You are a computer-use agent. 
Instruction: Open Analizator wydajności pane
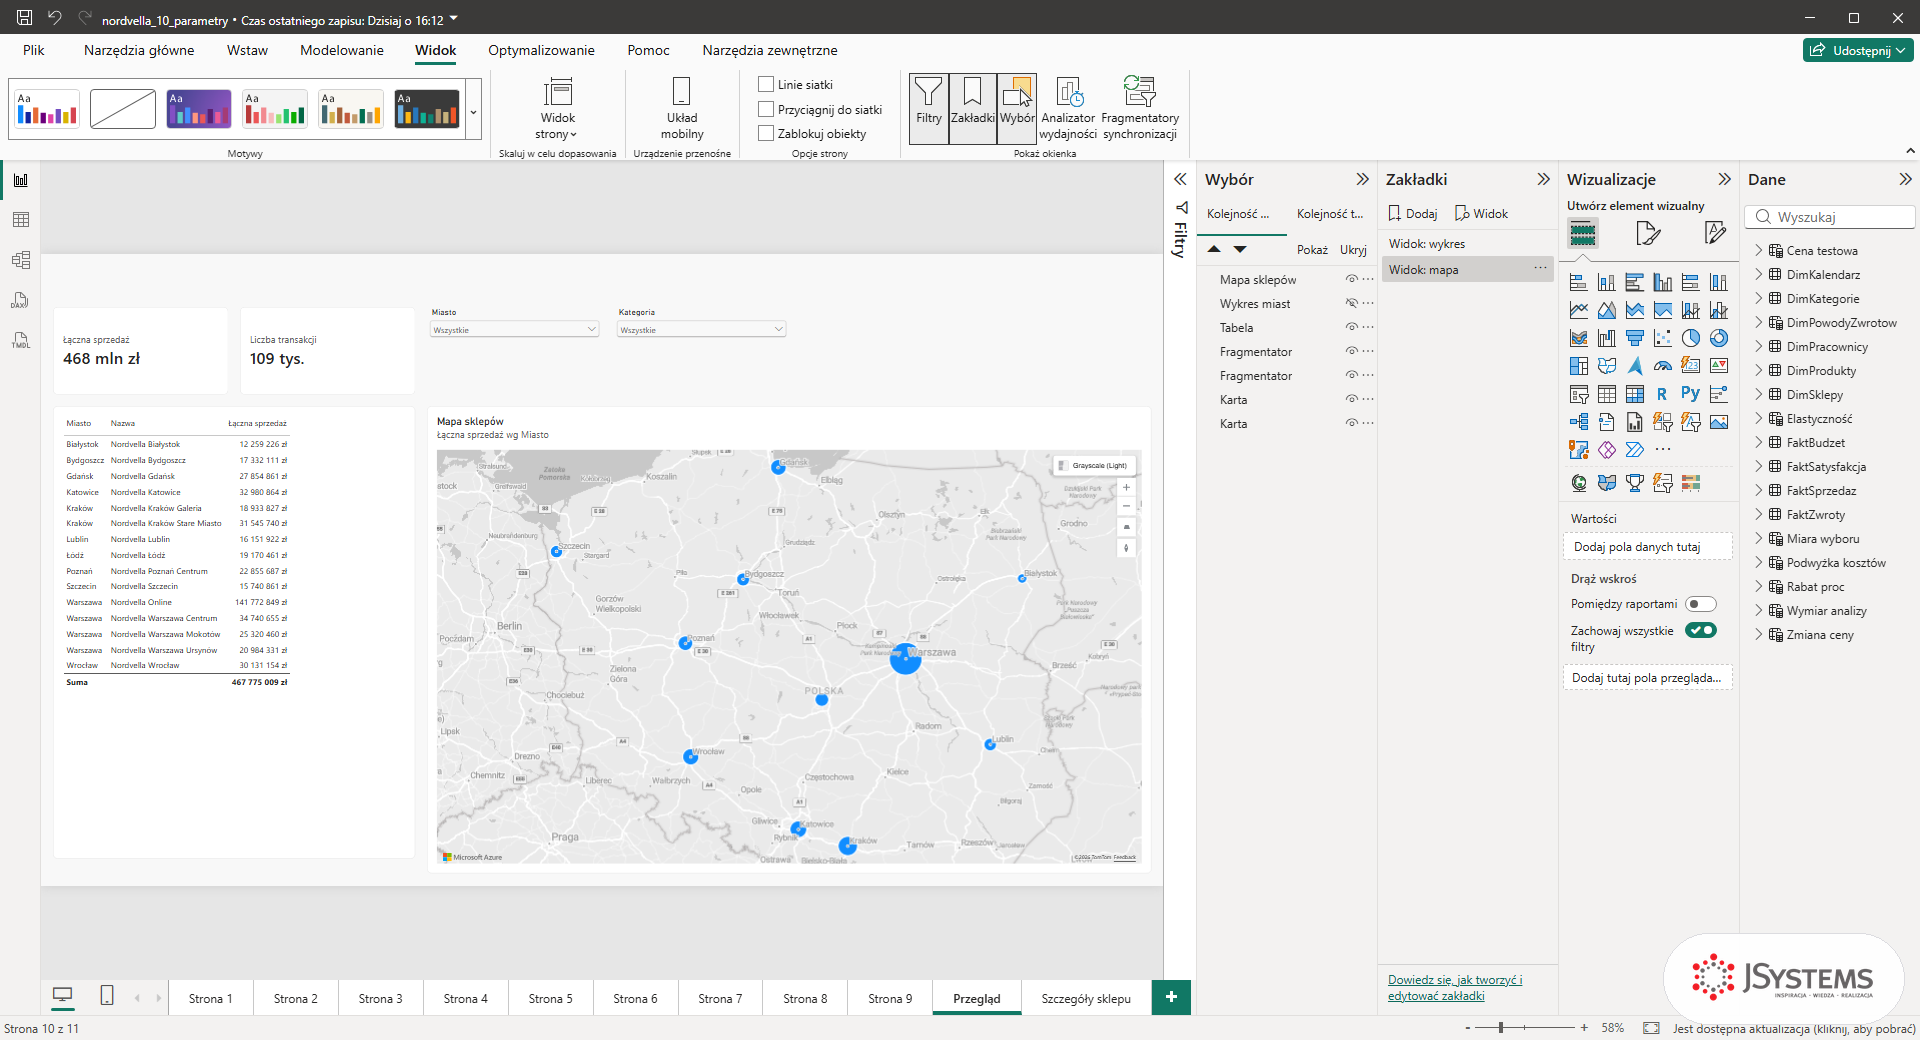(x=1068, y=108)
